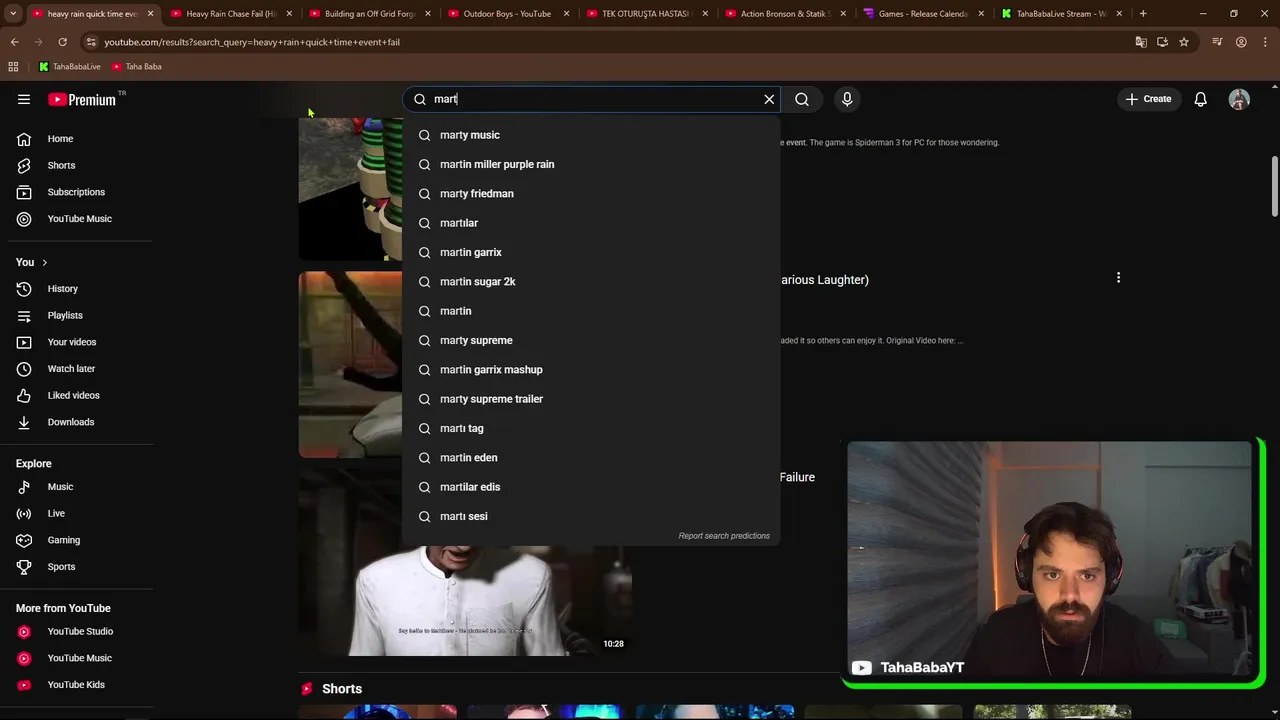Viewport: 1280px width, 720px height.
Task: Open Subscriptions in sidebar
Action: click(x=77, y=192)
